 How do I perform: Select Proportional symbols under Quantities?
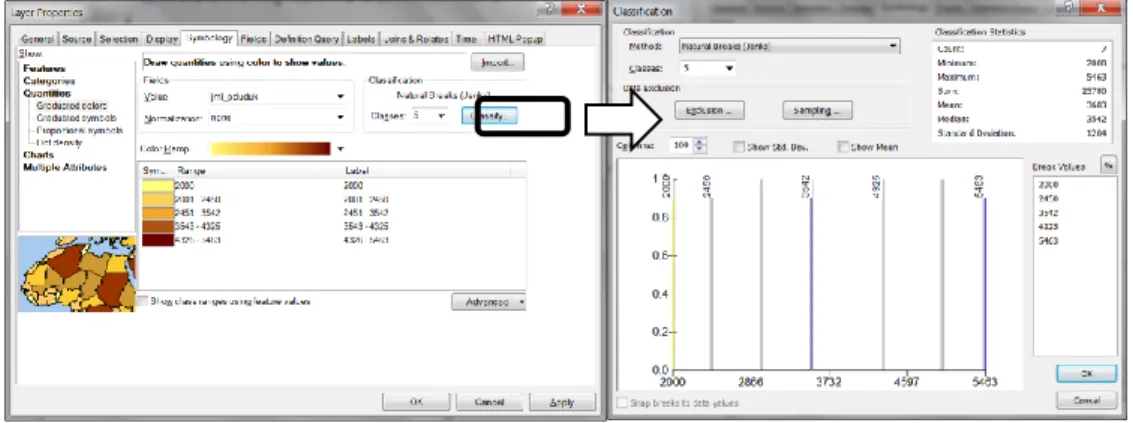79,130
